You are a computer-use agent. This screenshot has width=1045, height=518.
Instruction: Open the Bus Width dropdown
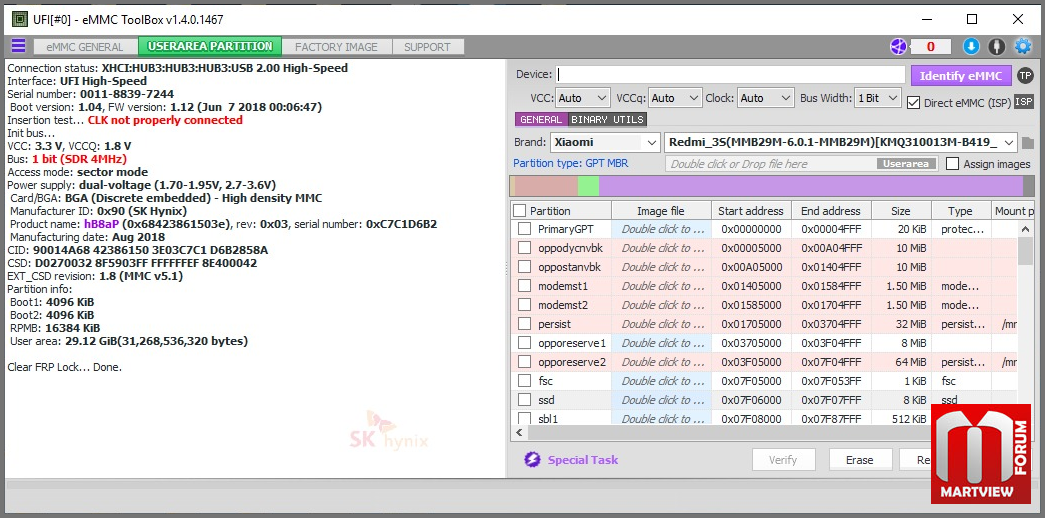tap(878, 98)
